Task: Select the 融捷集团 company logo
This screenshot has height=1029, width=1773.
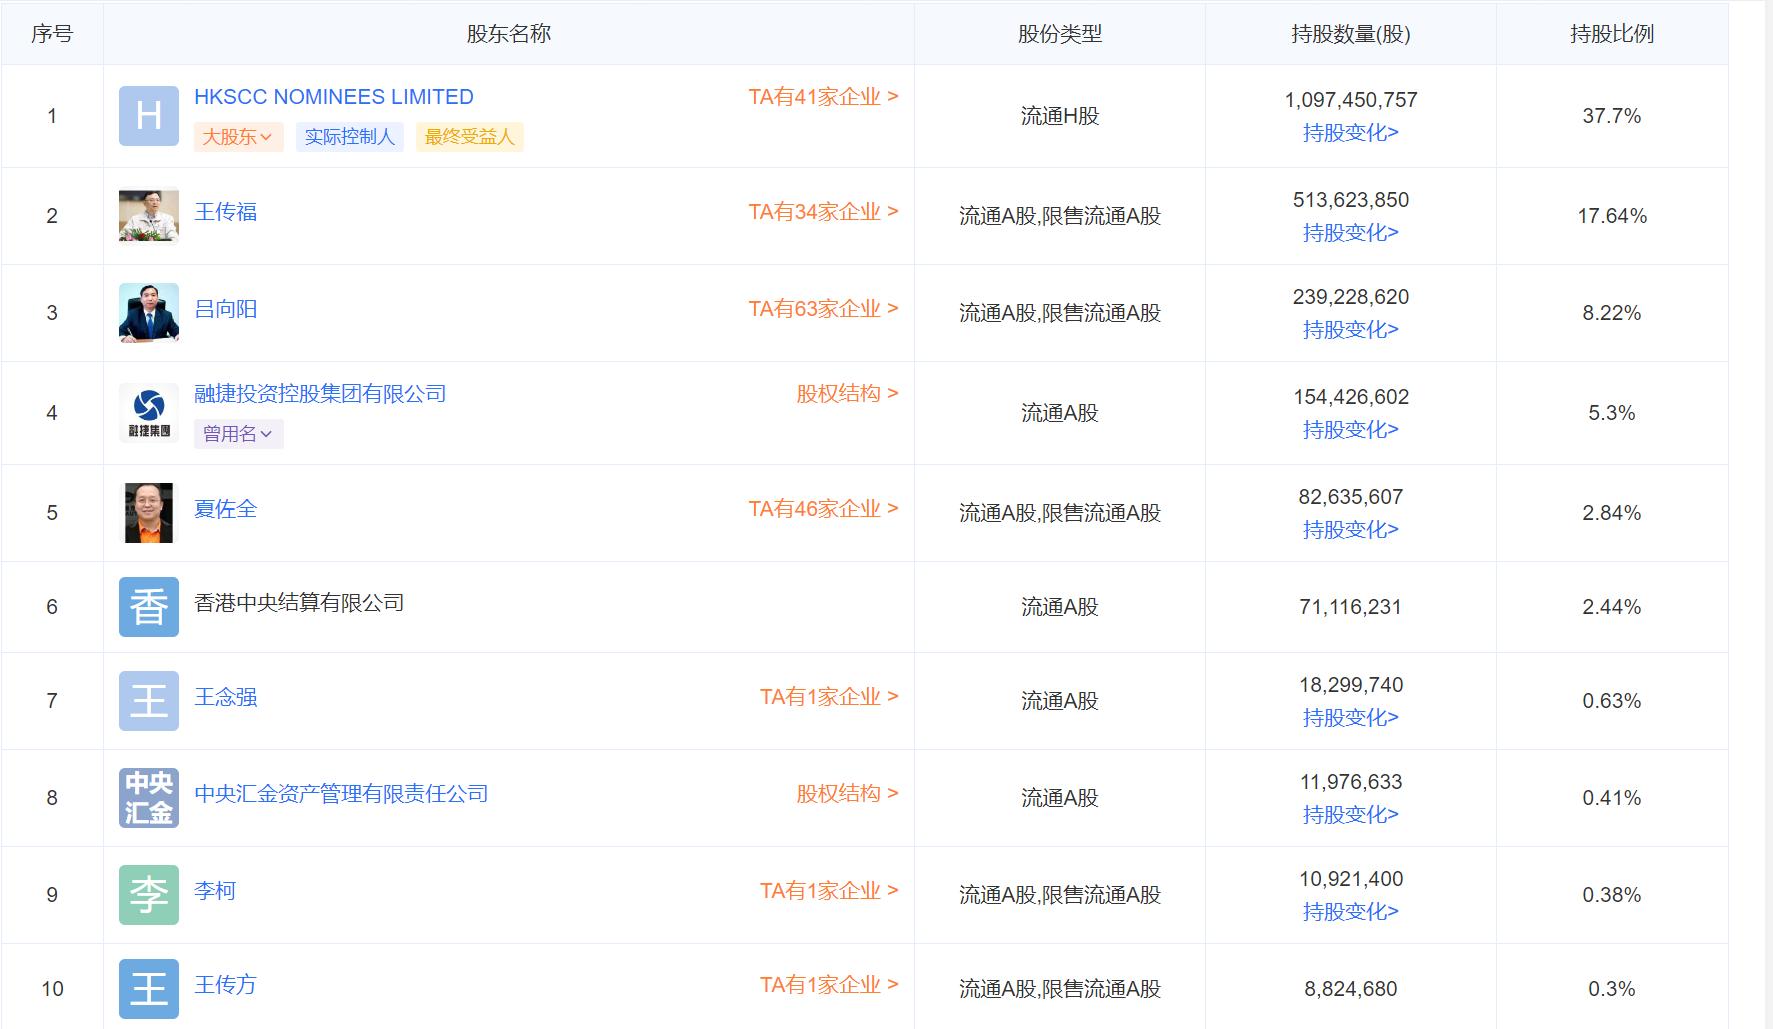Action: pyautogui.click(x=148, y=405)
